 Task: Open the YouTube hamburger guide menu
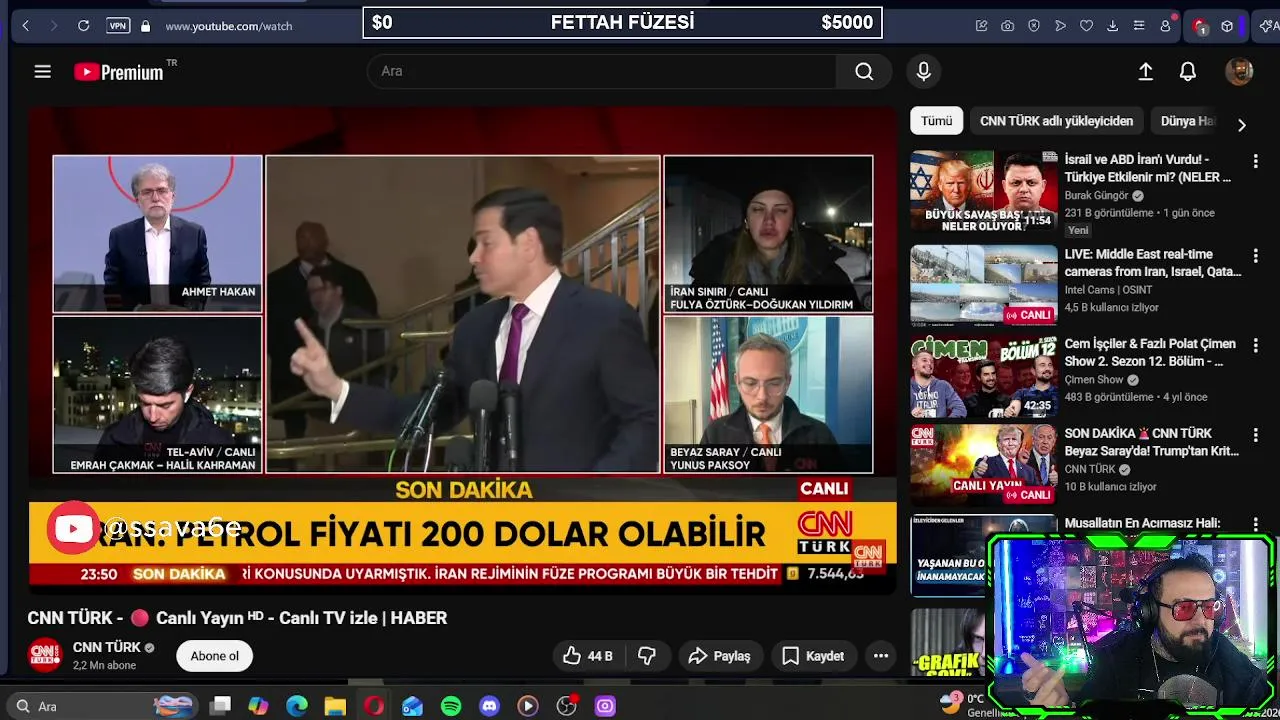tap(42, 71)
